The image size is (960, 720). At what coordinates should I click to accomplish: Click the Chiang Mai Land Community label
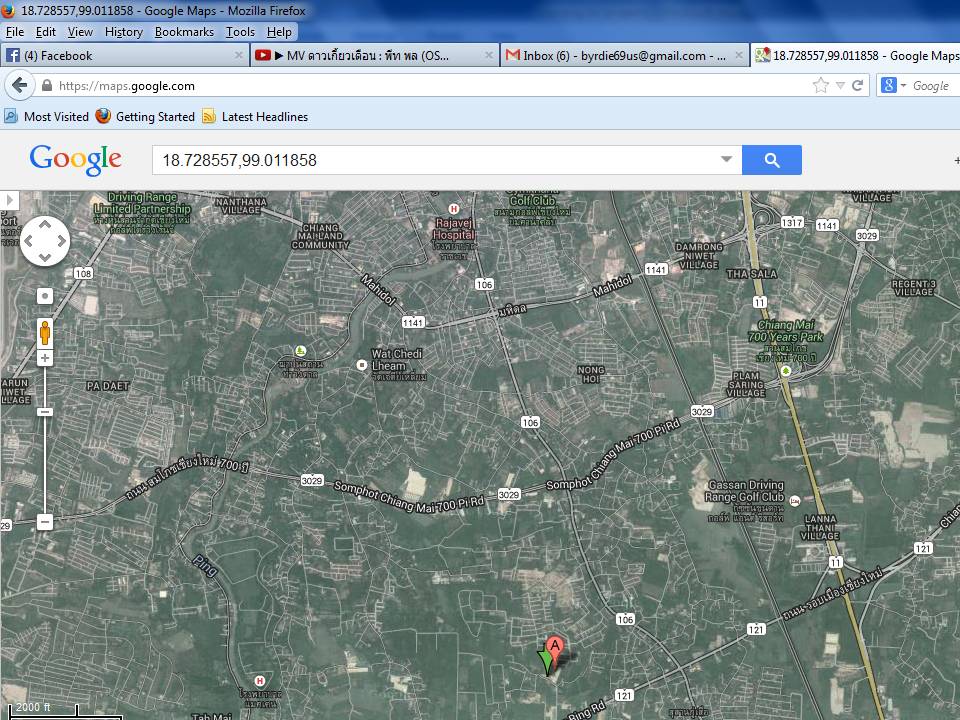pos(320,236)
